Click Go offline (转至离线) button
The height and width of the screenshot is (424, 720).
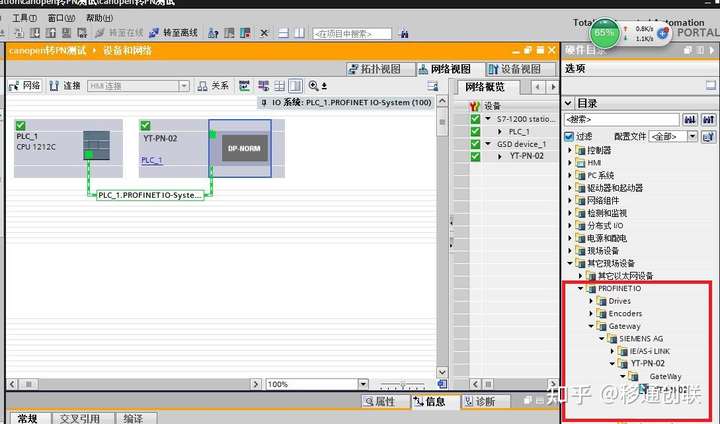pos(174,33)
